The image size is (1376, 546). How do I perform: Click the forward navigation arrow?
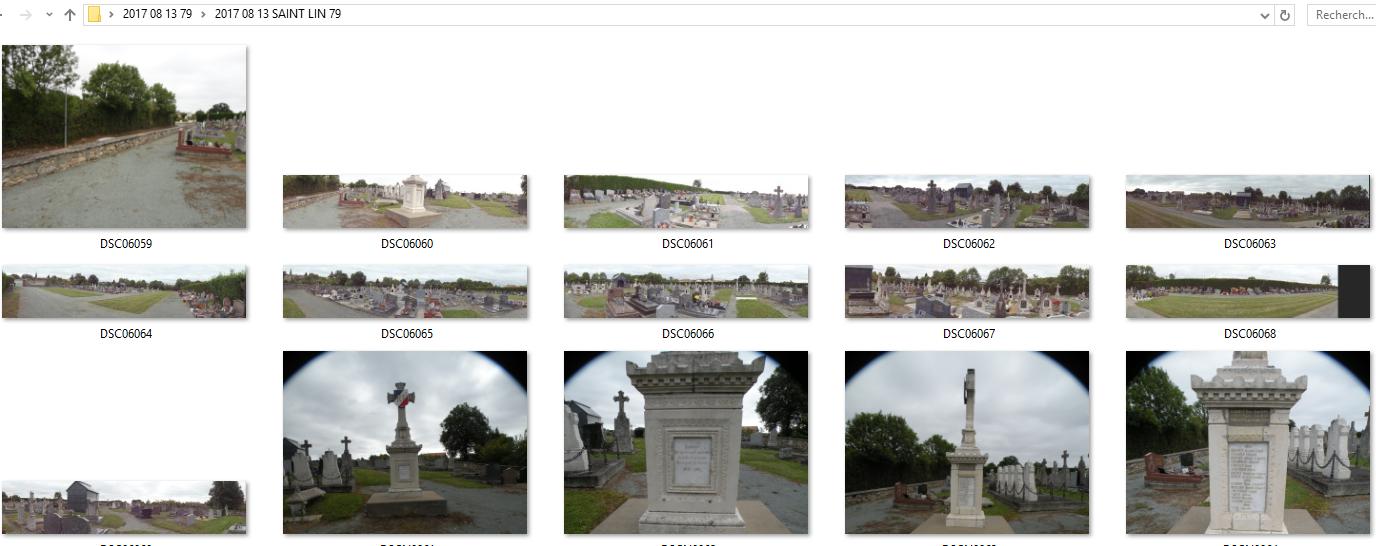tap(26, 15)
